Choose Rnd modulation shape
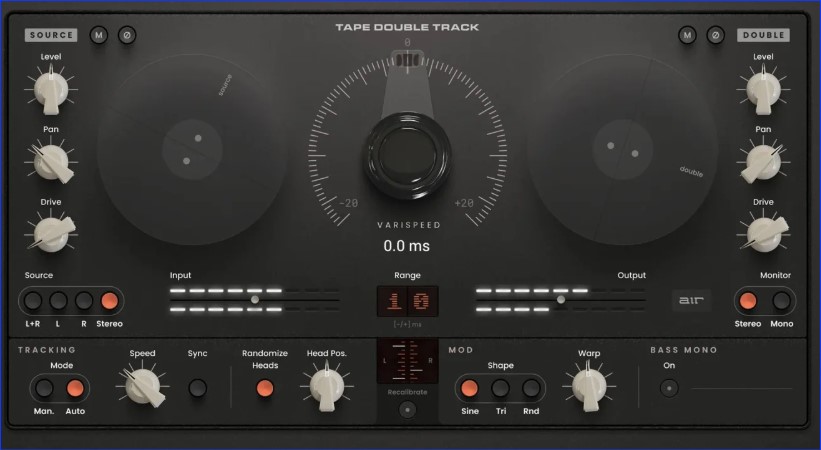Viewport: 821px width, 450px height. (x=531, y=388)
